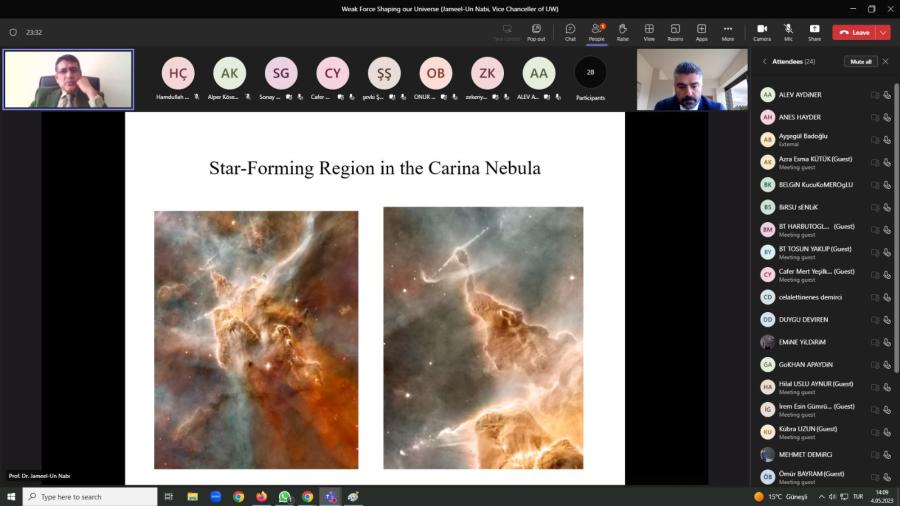The image size is (900, 506).
Task: Close the Attendees panel
Action: tap(885, 61)
